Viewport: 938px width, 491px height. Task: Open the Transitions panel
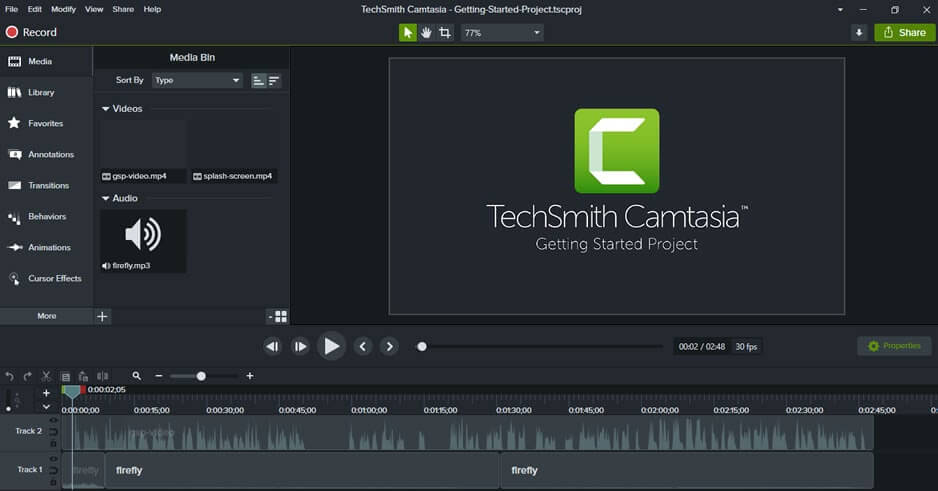[x=46, y=185]
